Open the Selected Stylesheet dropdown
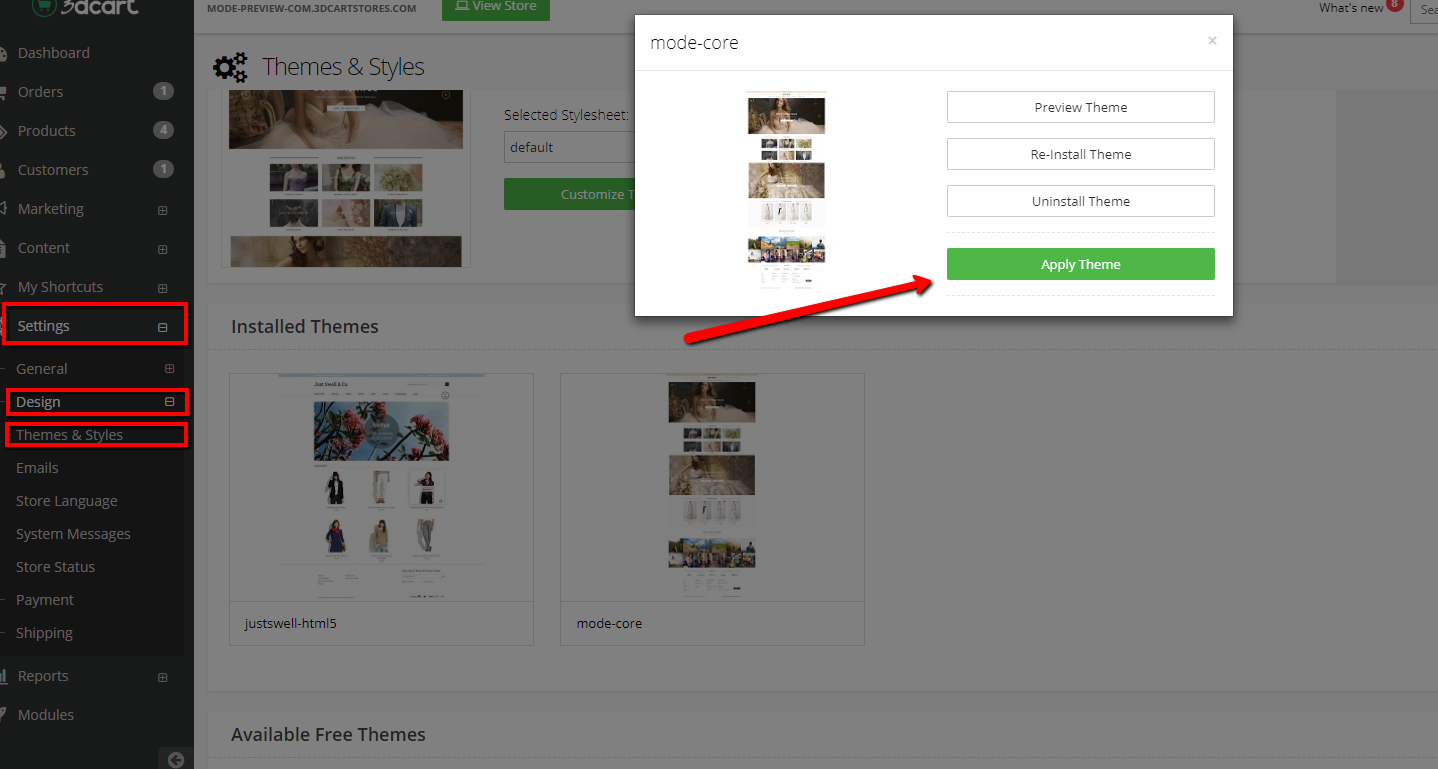This screenshot has width=1438, height=769. click(570, 147)
